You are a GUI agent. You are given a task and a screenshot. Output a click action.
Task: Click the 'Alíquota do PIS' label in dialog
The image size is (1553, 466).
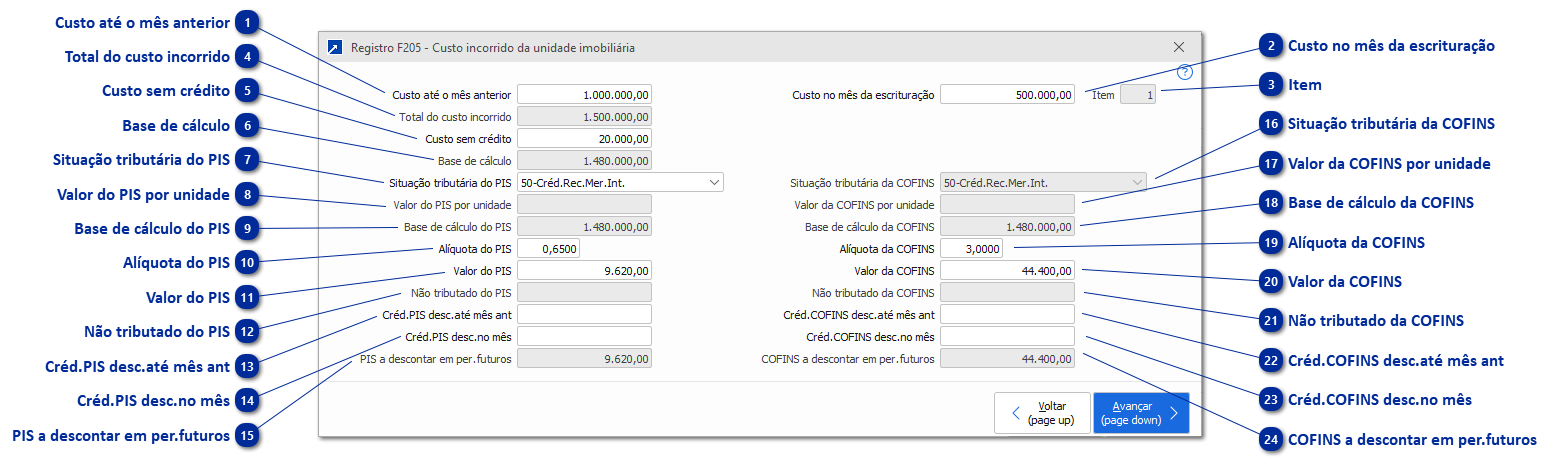pos(475,248)
